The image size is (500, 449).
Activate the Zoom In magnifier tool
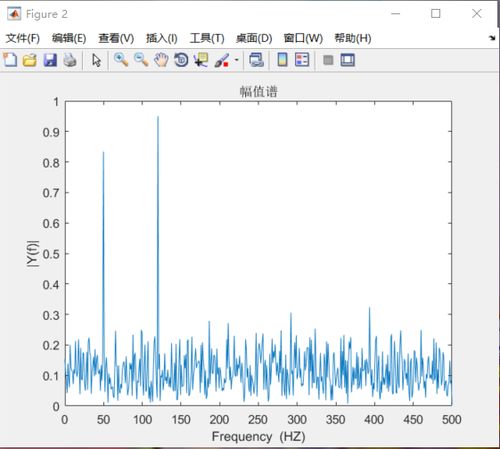tap(121, 60)
